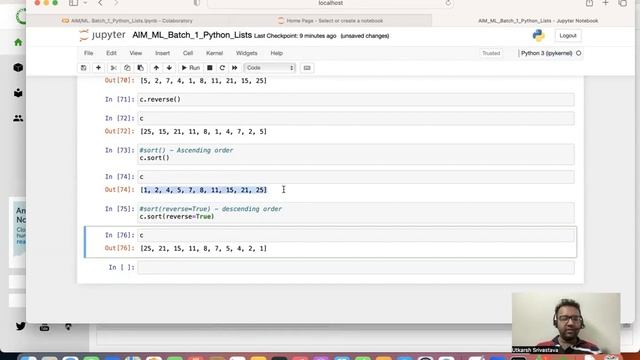
Task: Click the Jupyter logo
Action: point(102,36)
